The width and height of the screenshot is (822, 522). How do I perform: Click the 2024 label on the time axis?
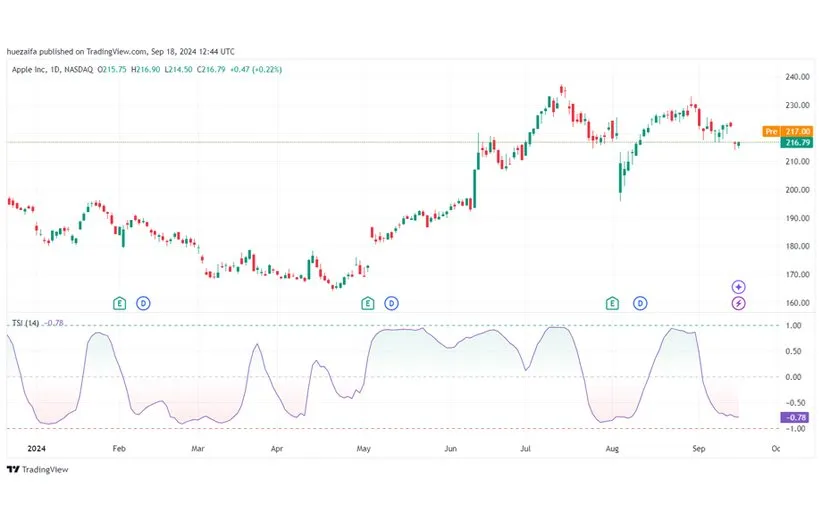(36, 448)
